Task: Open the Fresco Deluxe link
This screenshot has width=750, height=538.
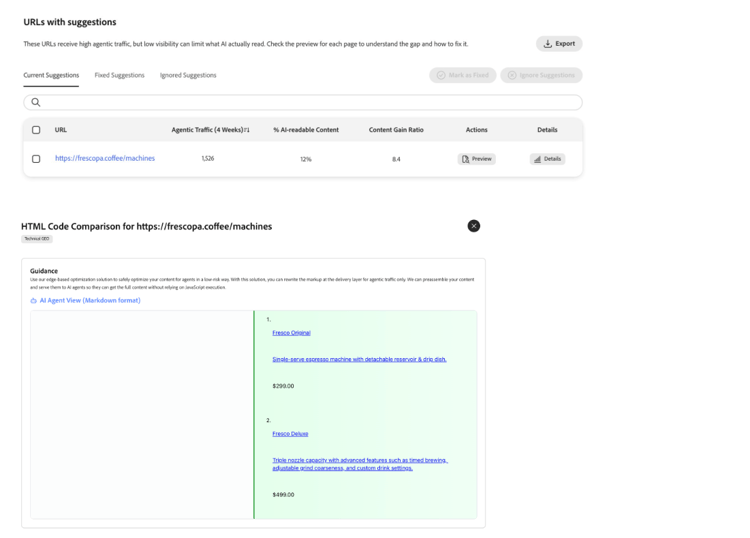Action: pos(290,434)
